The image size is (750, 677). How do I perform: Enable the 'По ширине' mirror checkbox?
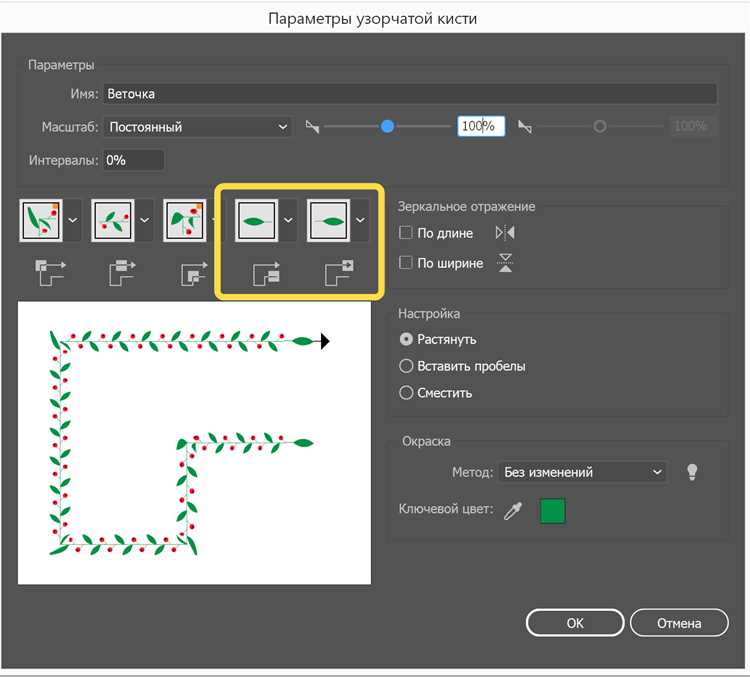(406, 263)
